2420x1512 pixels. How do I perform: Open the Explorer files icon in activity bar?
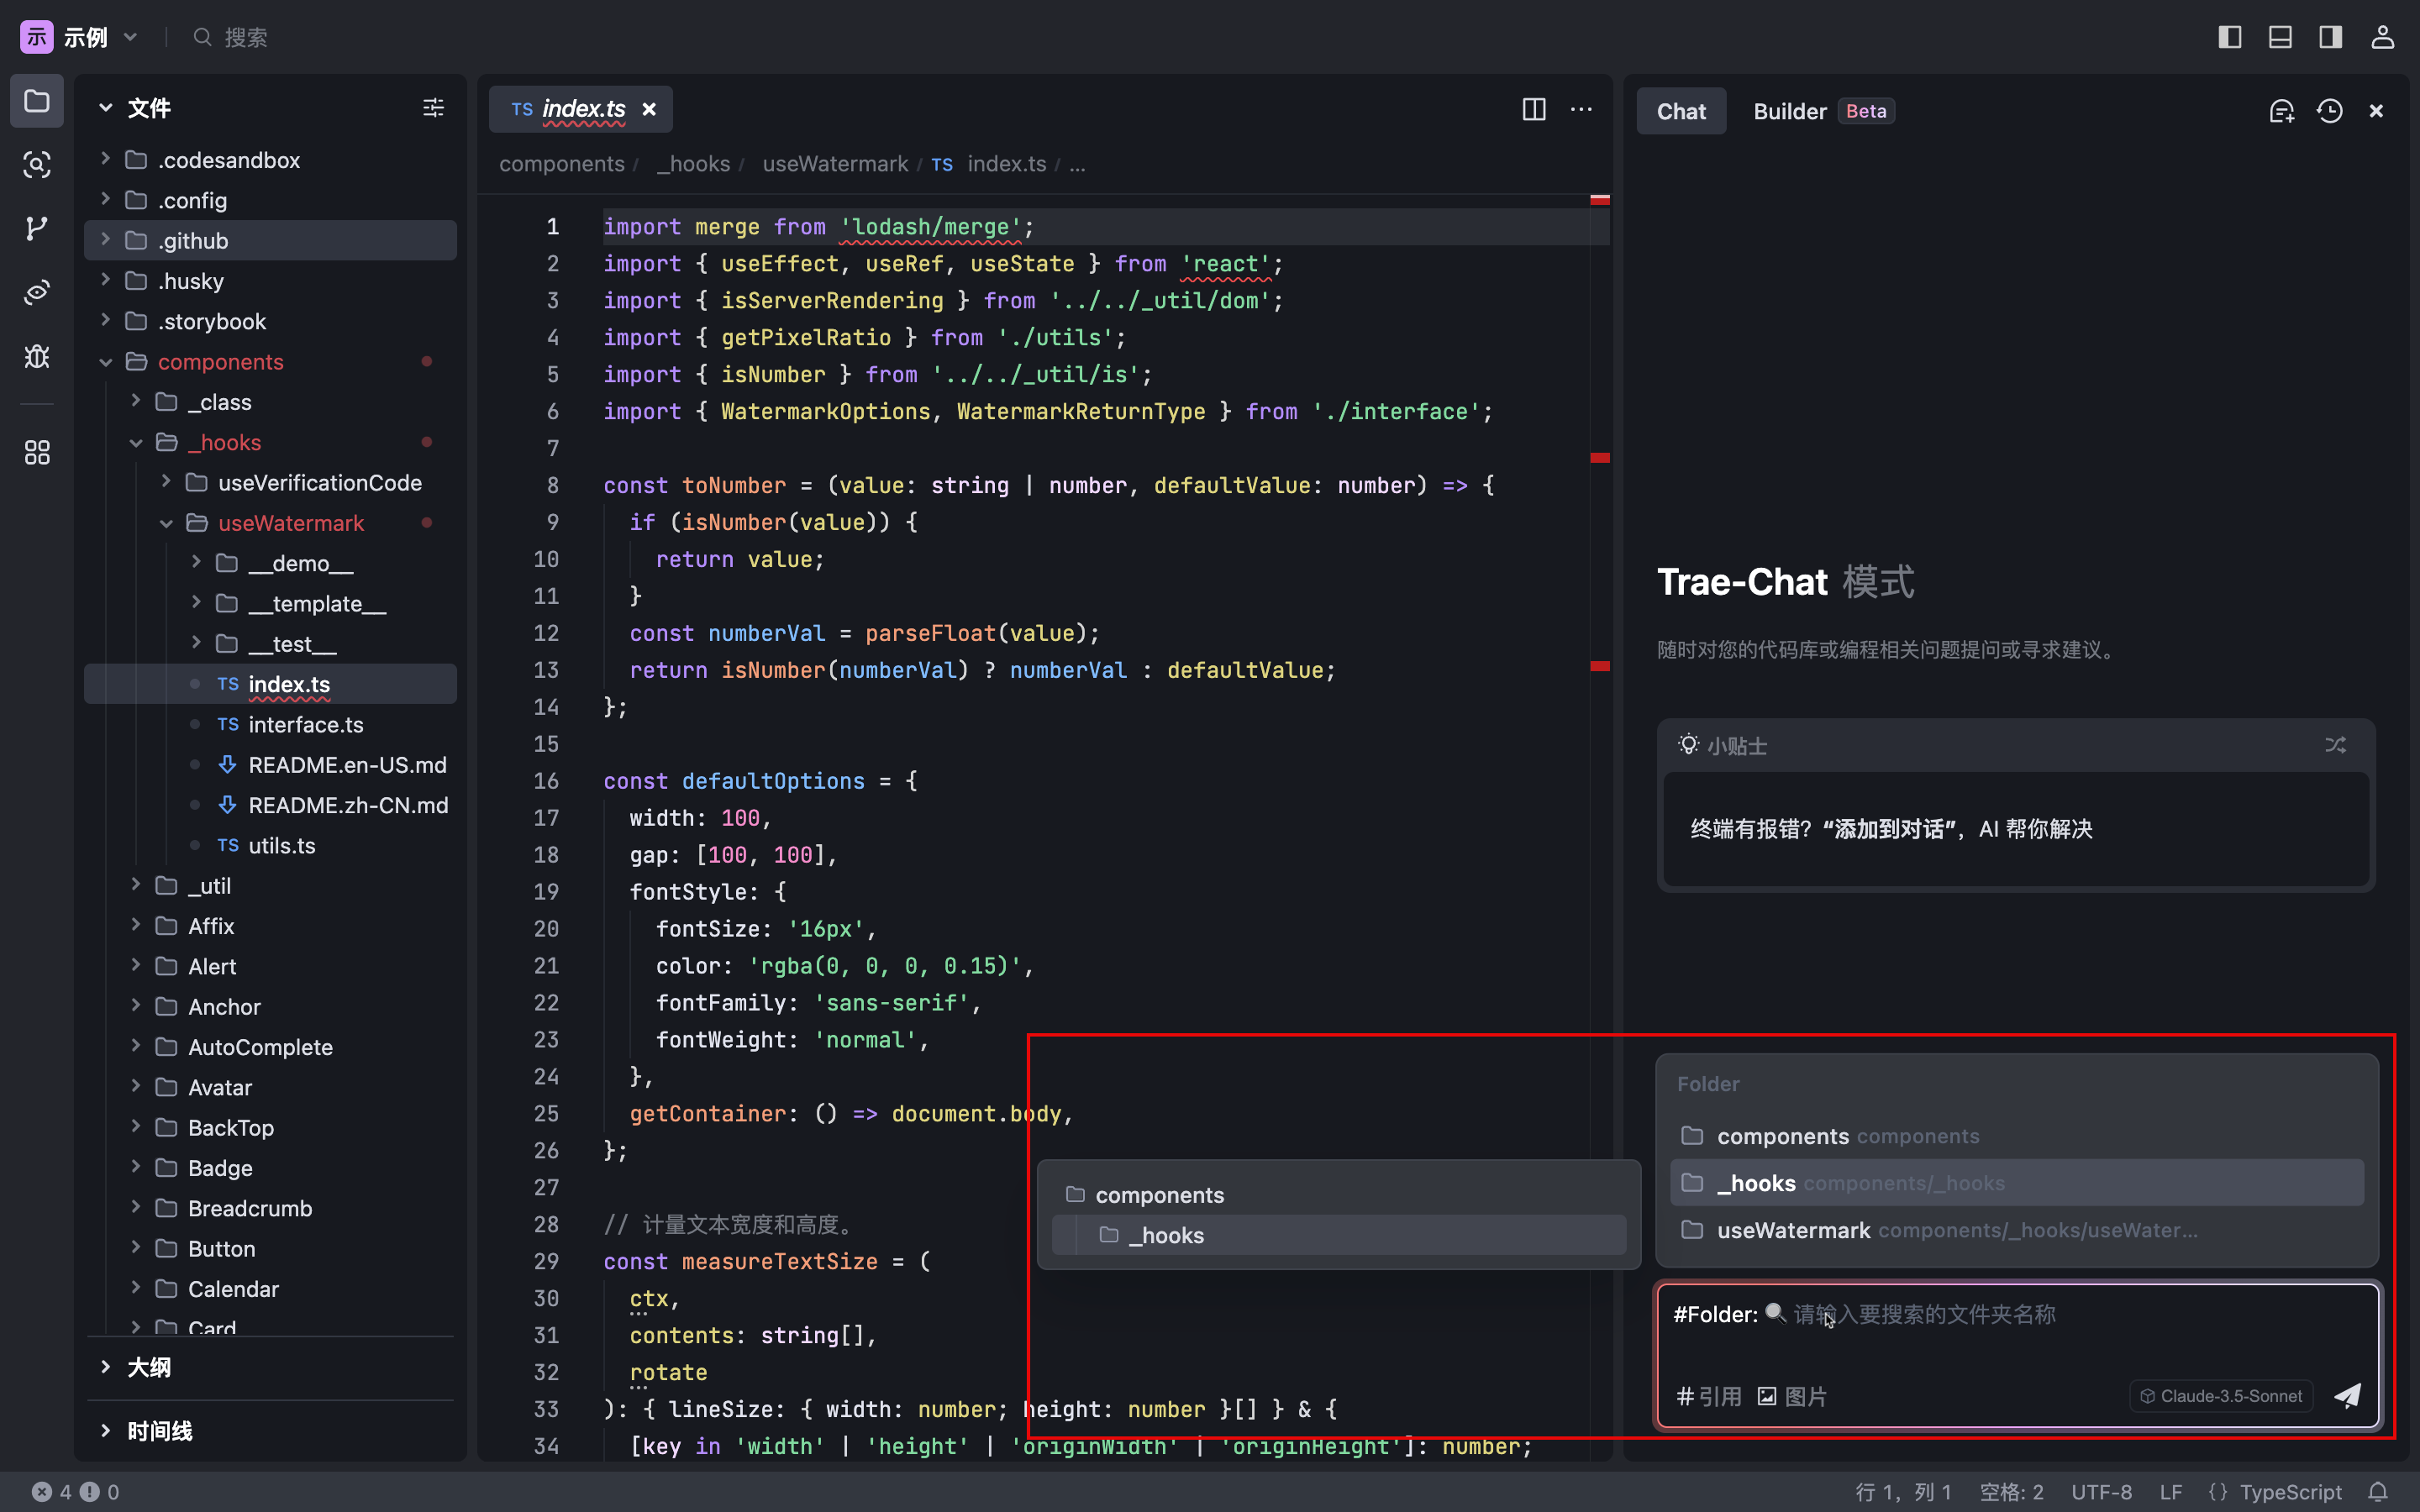[37, 101]
